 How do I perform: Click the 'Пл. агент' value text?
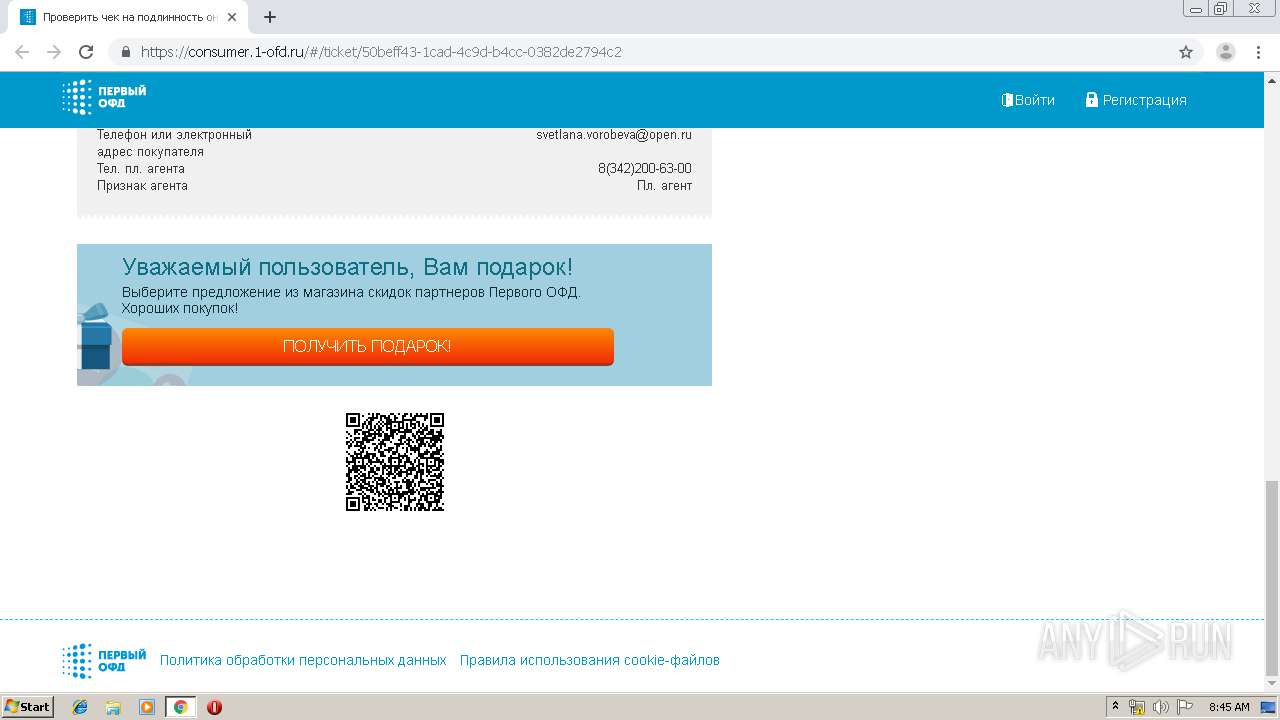click(664, 185)
